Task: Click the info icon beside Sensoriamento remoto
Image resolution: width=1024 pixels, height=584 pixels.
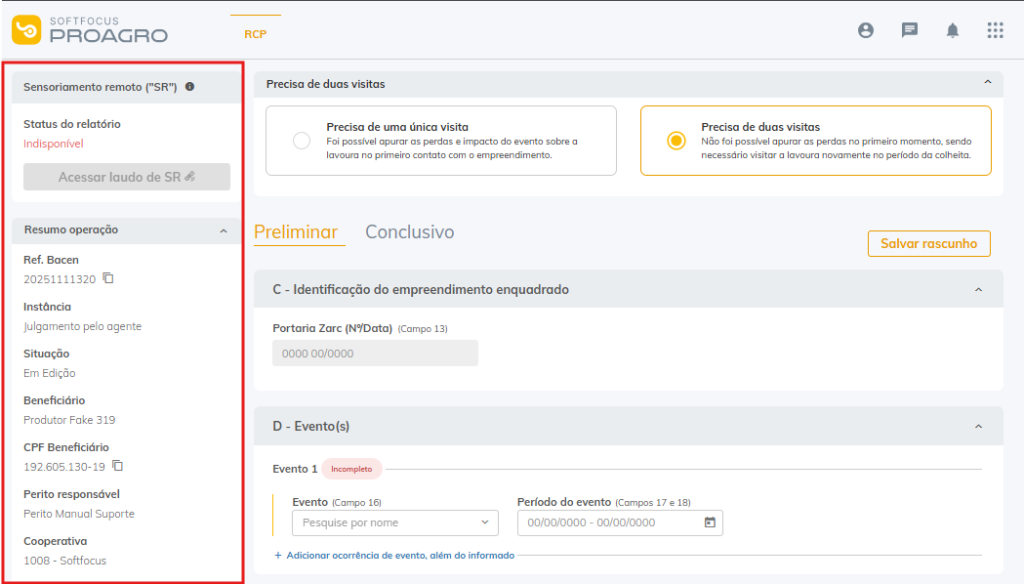Action: (190, 87)
